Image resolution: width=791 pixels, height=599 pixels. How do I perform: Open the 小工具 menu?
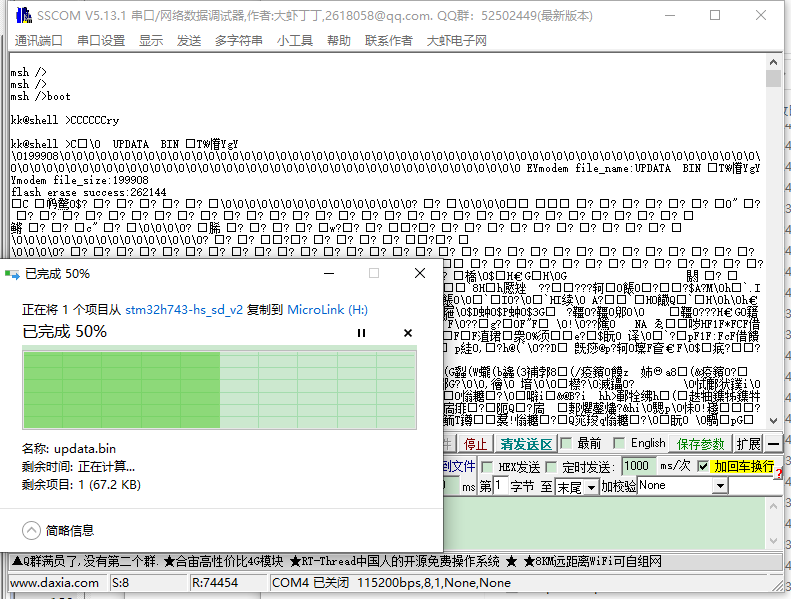pyautogui.click(x=295, y=40)
